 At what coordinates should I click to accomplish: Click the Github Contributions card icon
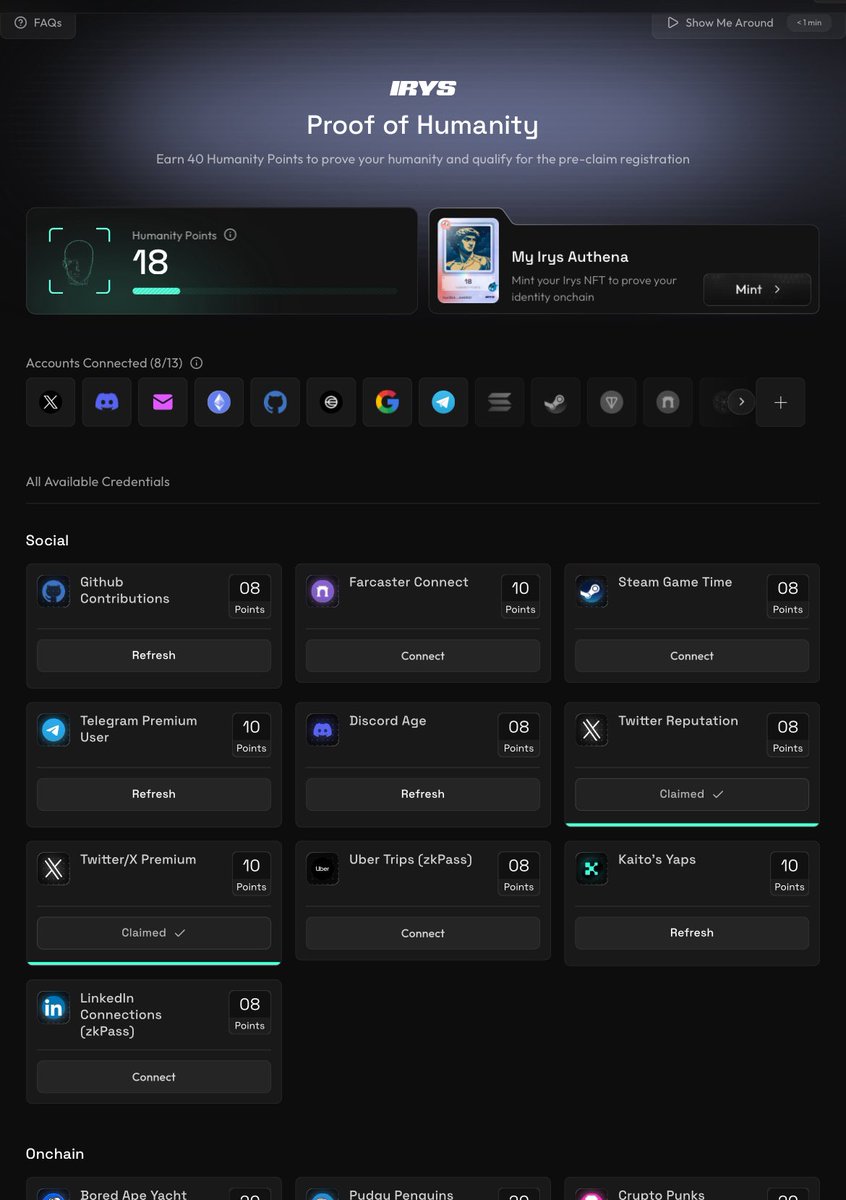pos(53,591)
